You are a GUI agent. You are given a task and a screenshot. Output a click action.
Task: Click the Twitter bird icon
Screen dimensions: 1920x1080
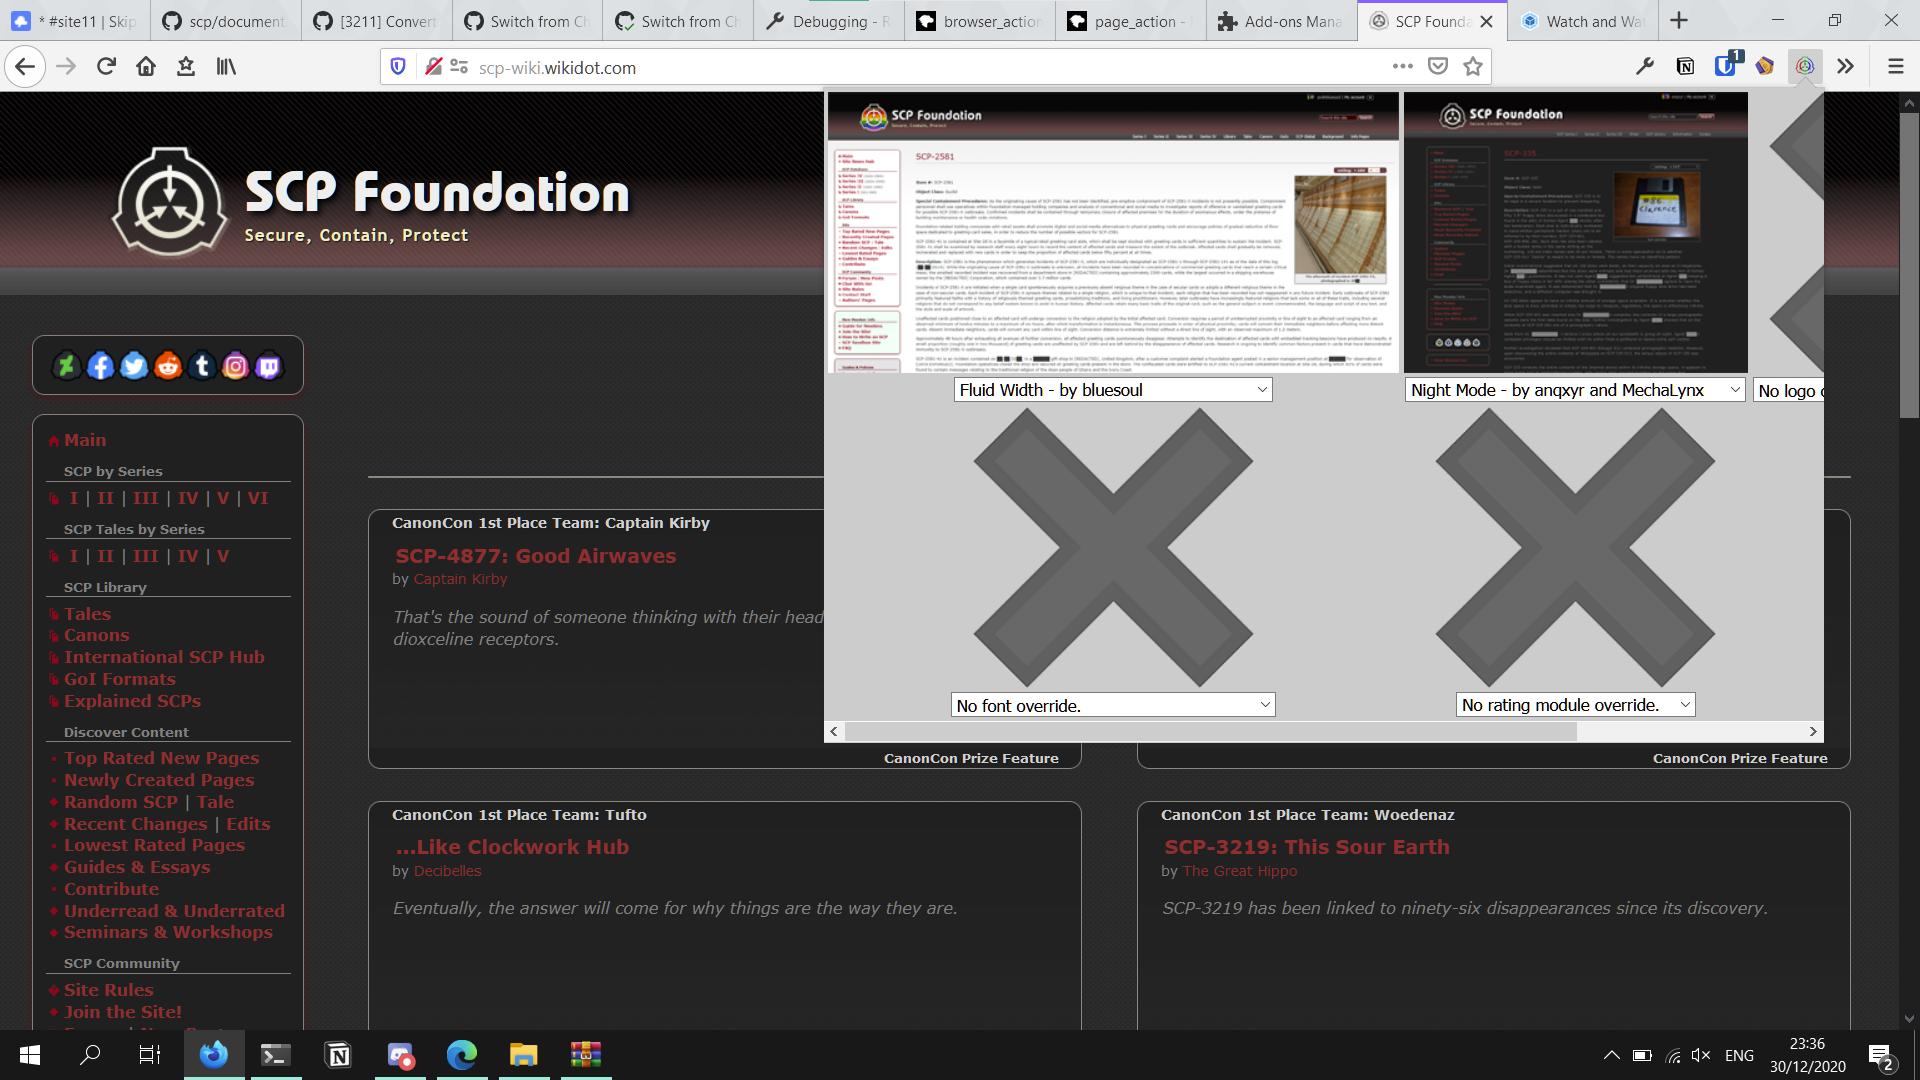coord(134,366)
